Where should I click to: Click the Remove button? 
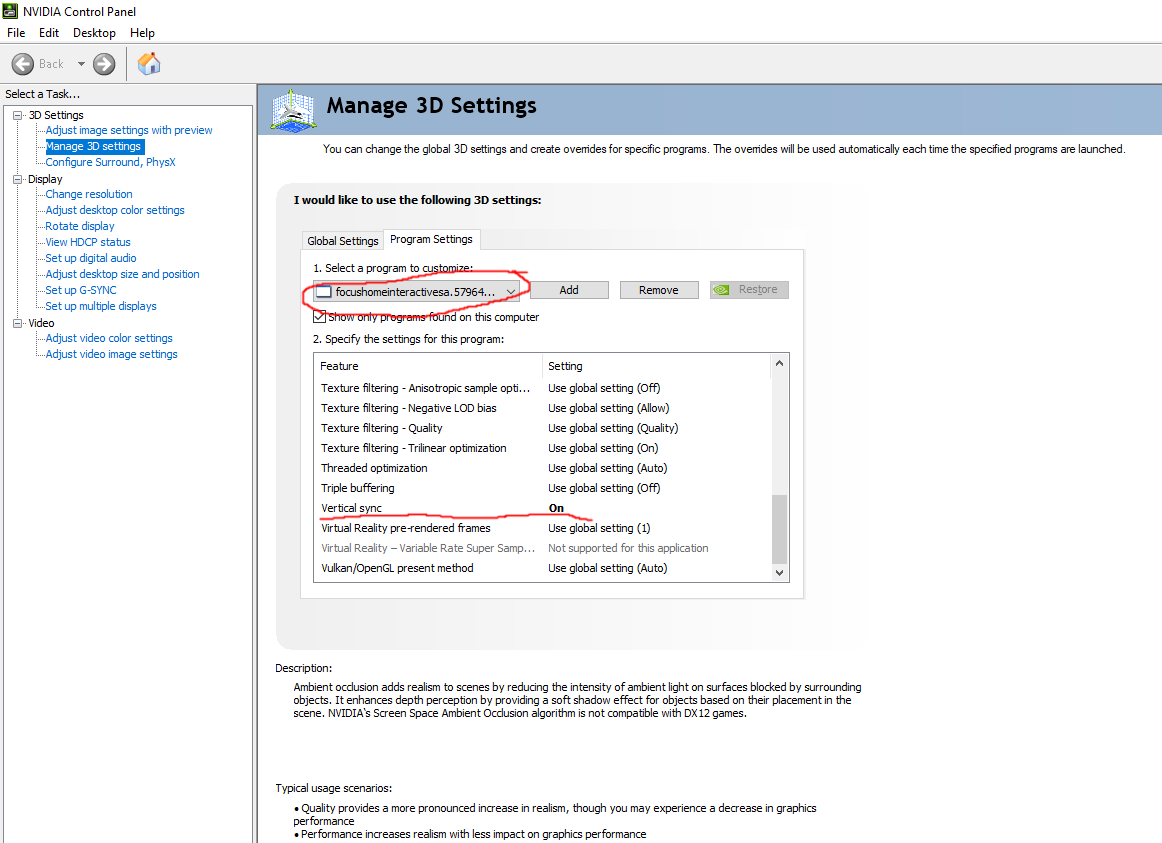coord(659,290)
